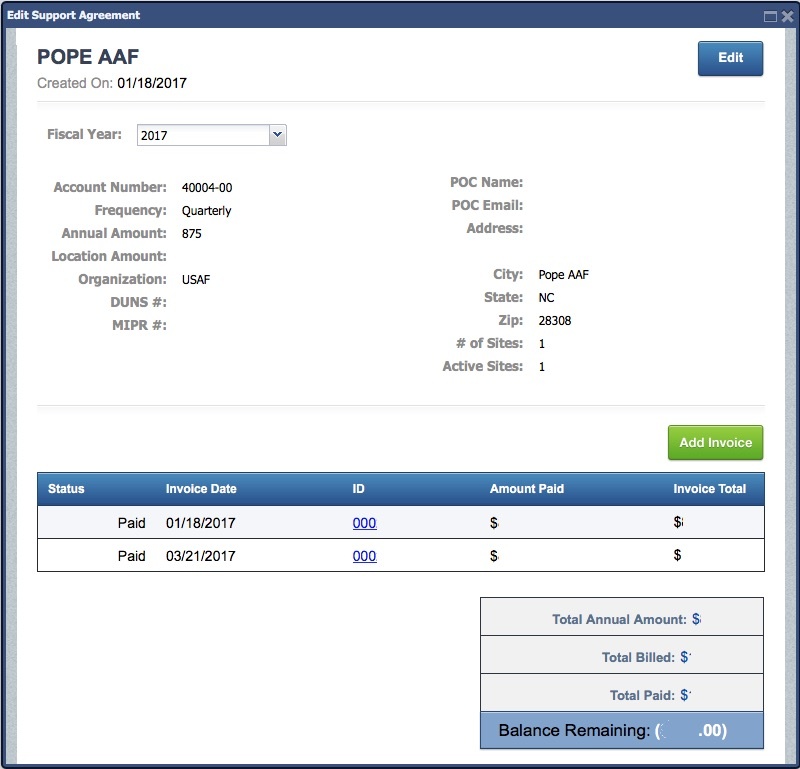Click the Total Annual Amount row
This screenshot has height=769, width=800.
click(621, 619)
